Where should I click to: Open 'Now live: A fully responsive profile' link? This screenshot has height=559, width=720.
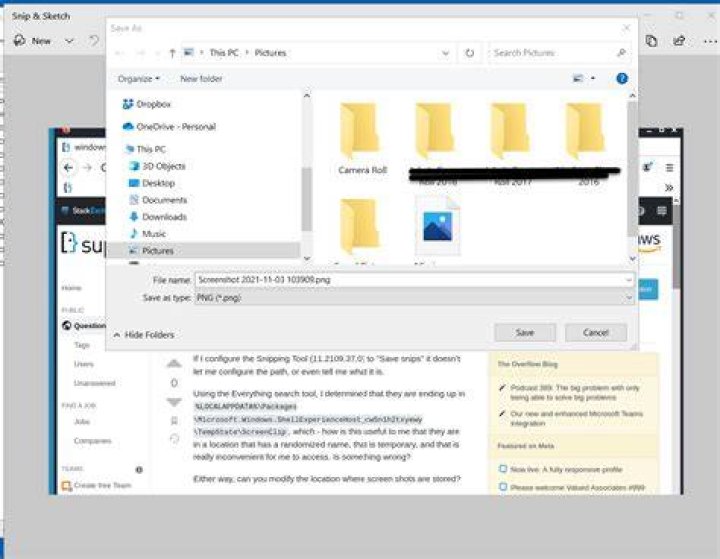point(566,469)
